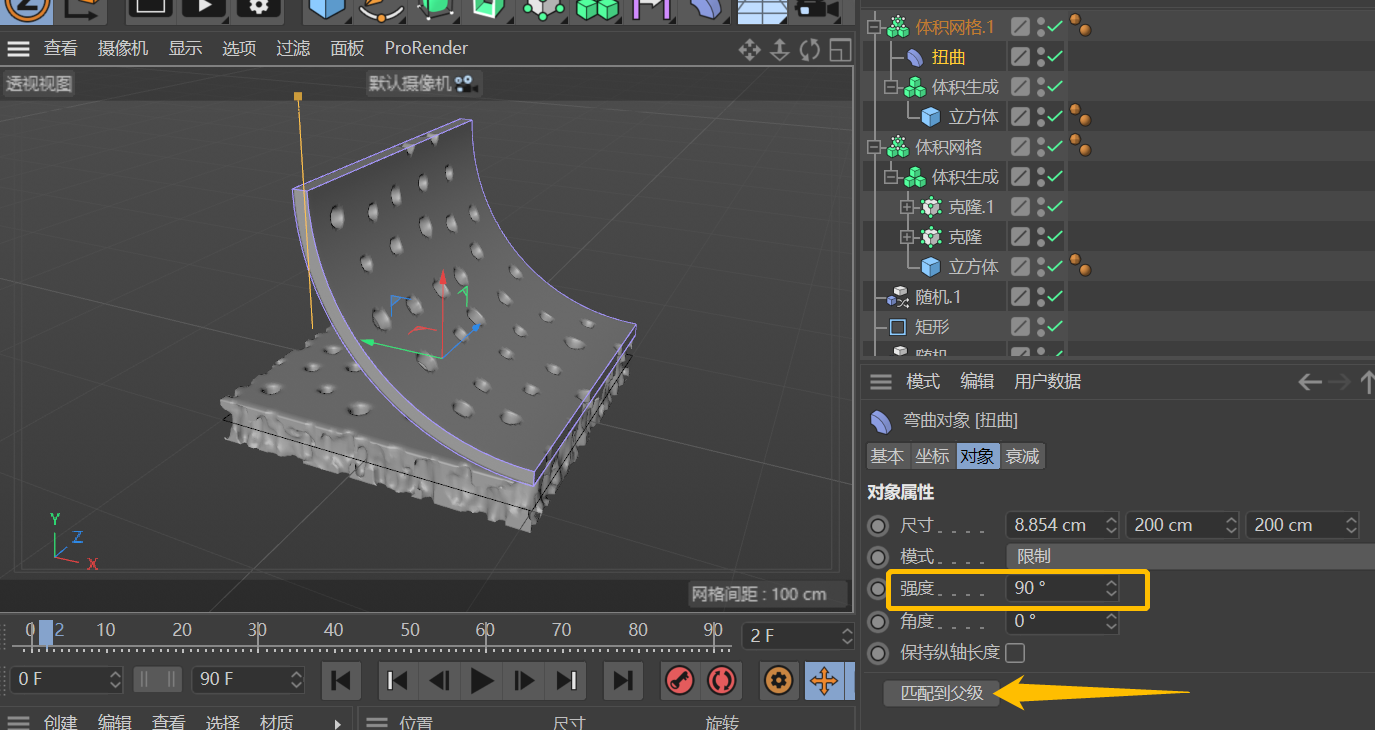Toggle the 保持纵轴长度 checkbox
Screen dimensions: 1375x730
(x=1015, y=653)
